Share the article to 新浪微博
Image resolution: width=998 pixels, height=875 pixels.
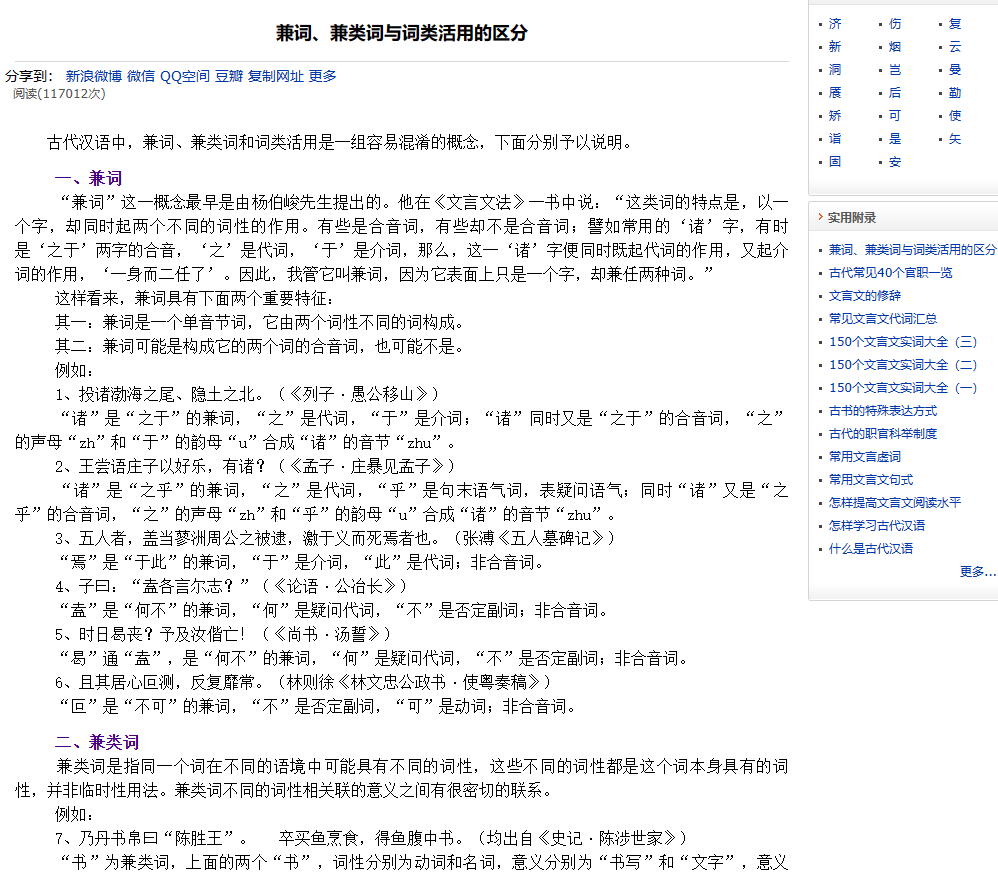(x=94, y=76)
